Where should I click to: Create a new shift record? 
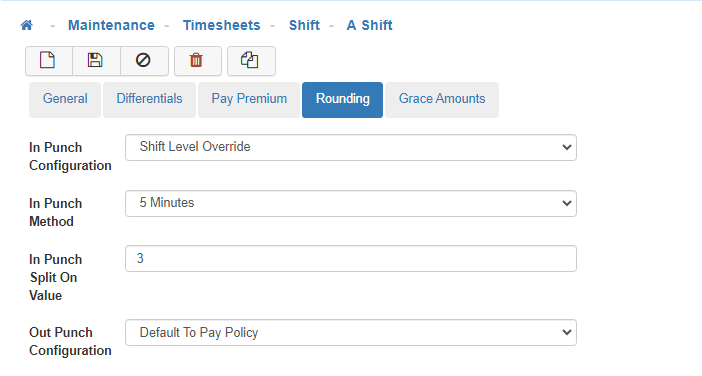49,60
